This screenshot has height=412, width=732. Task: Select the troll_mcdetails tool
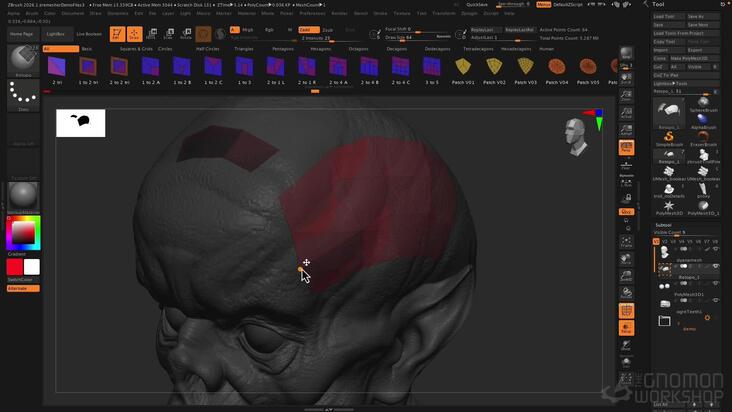pyautogui.click(x=669, y=190)
